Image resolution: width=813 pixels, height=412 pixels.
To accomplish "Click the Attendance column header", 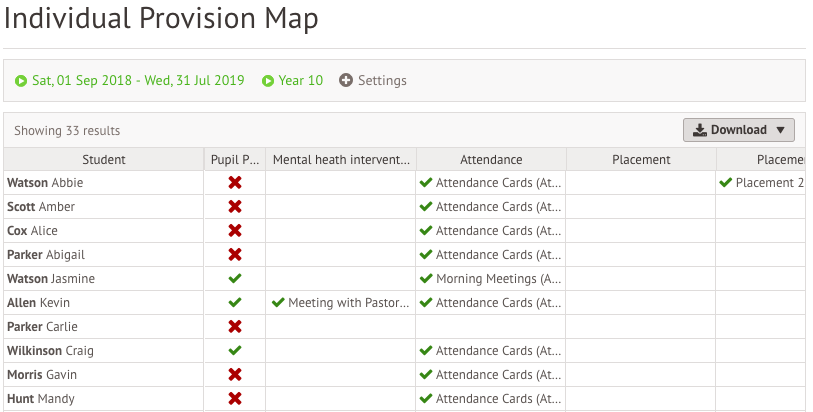I will [491, 160].
